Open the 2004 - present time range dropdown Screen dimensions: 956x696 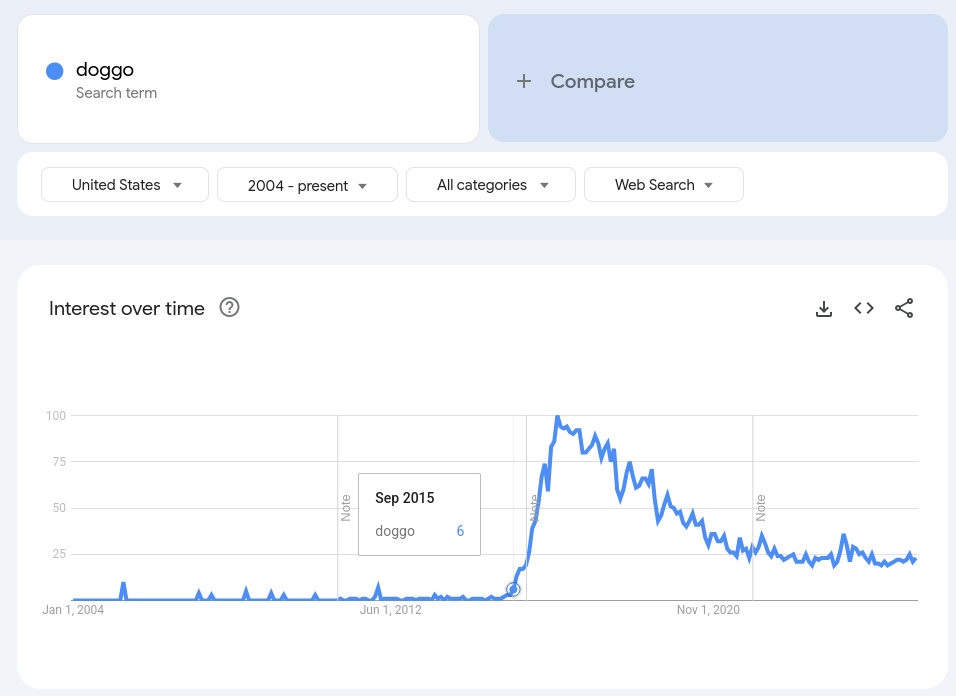(307, 185)
